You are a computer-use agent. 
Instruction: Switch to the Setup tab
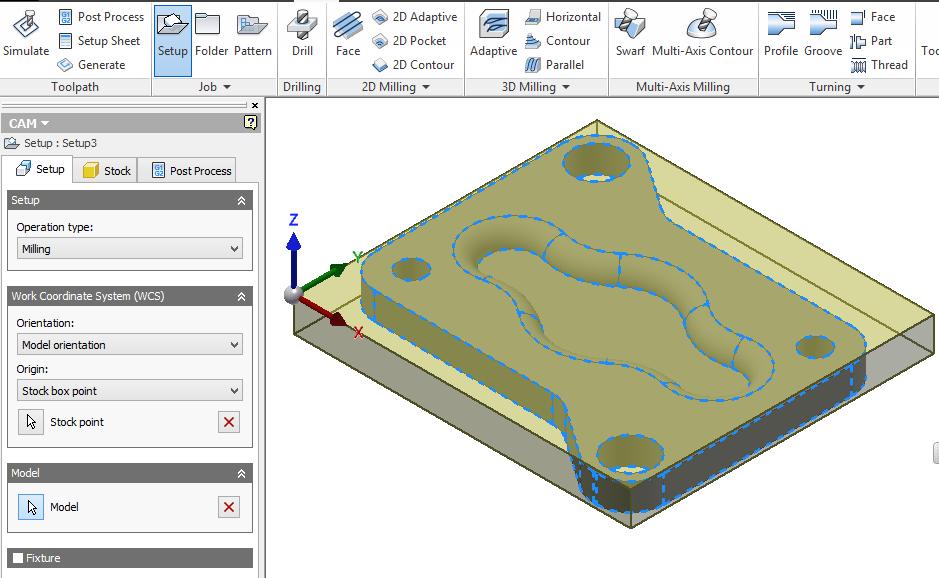pos(38,170)
